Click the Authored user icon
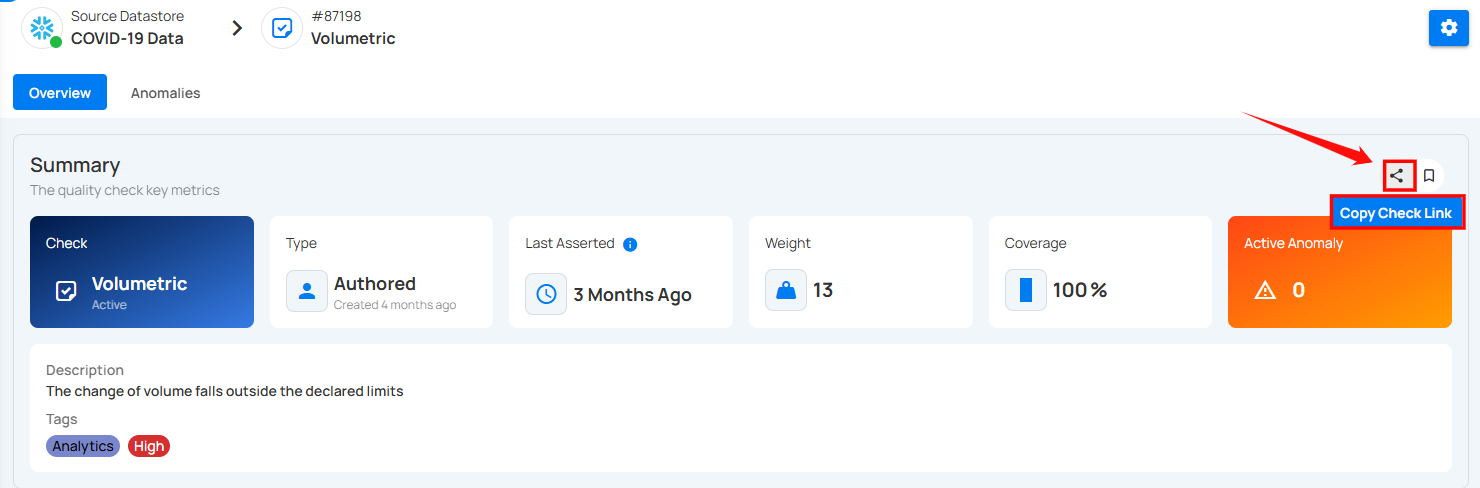 click(x=307, y=291)
